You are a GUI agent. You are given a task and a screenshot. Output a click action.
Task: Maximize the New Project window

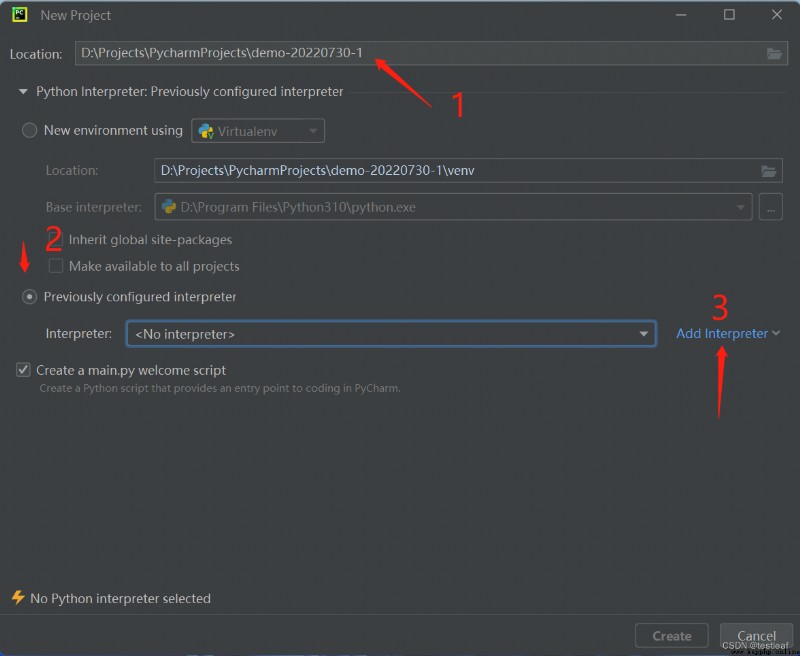[729, 15]
